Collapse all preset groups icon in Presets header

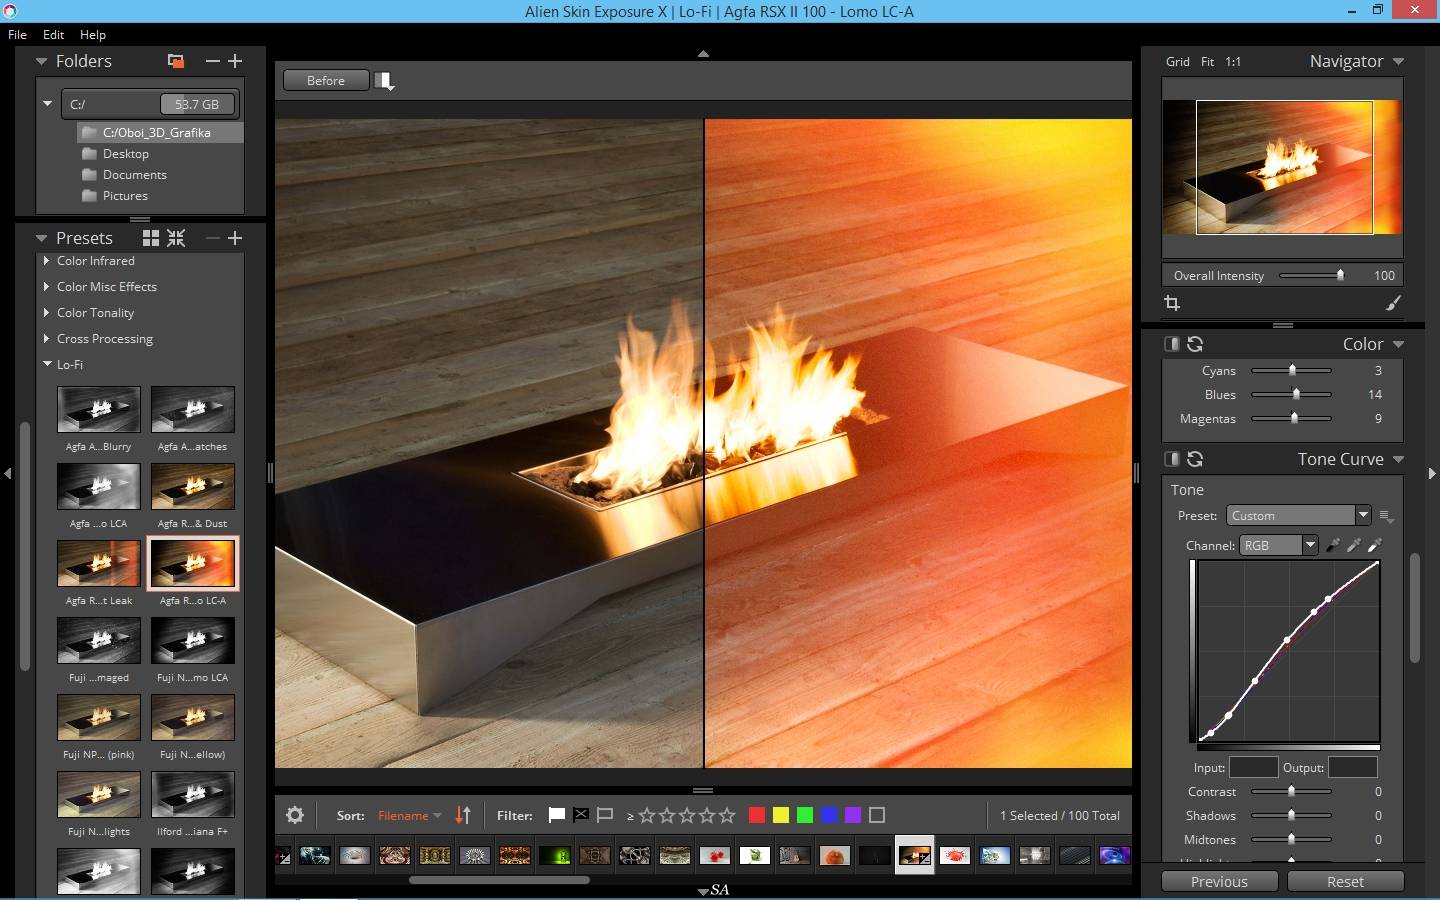tap(176, 238)
